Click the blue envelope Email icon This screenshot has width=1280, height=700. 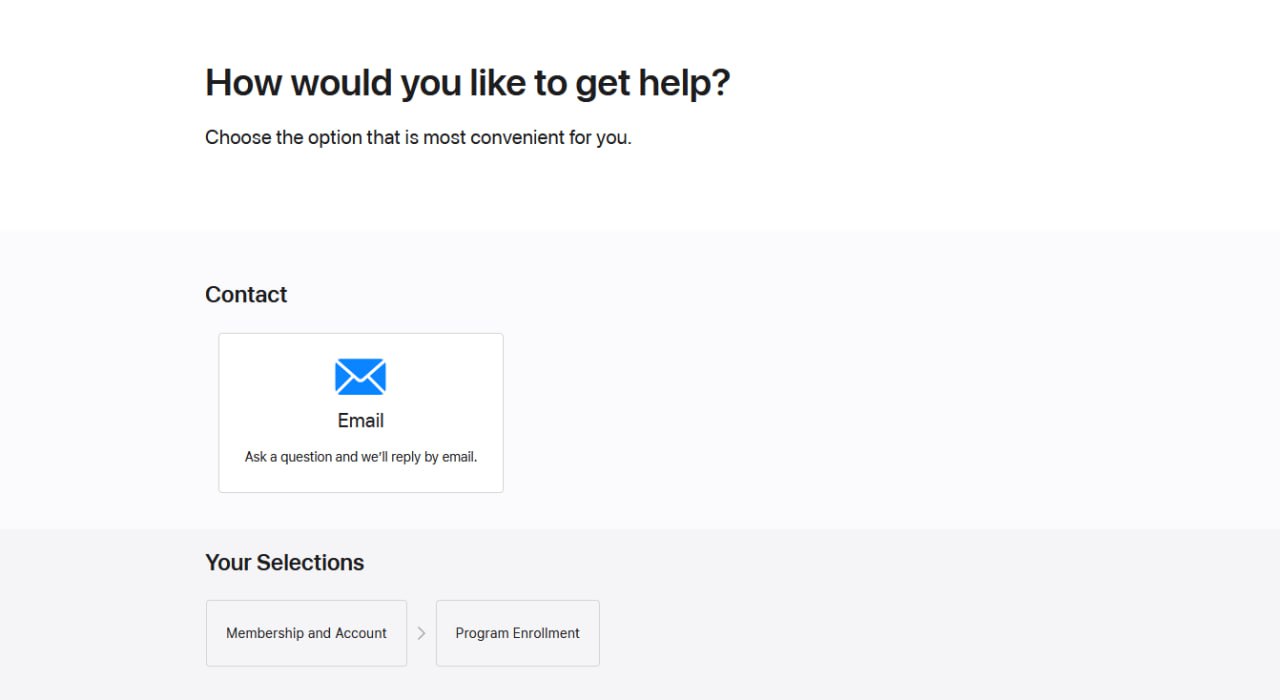360,377
